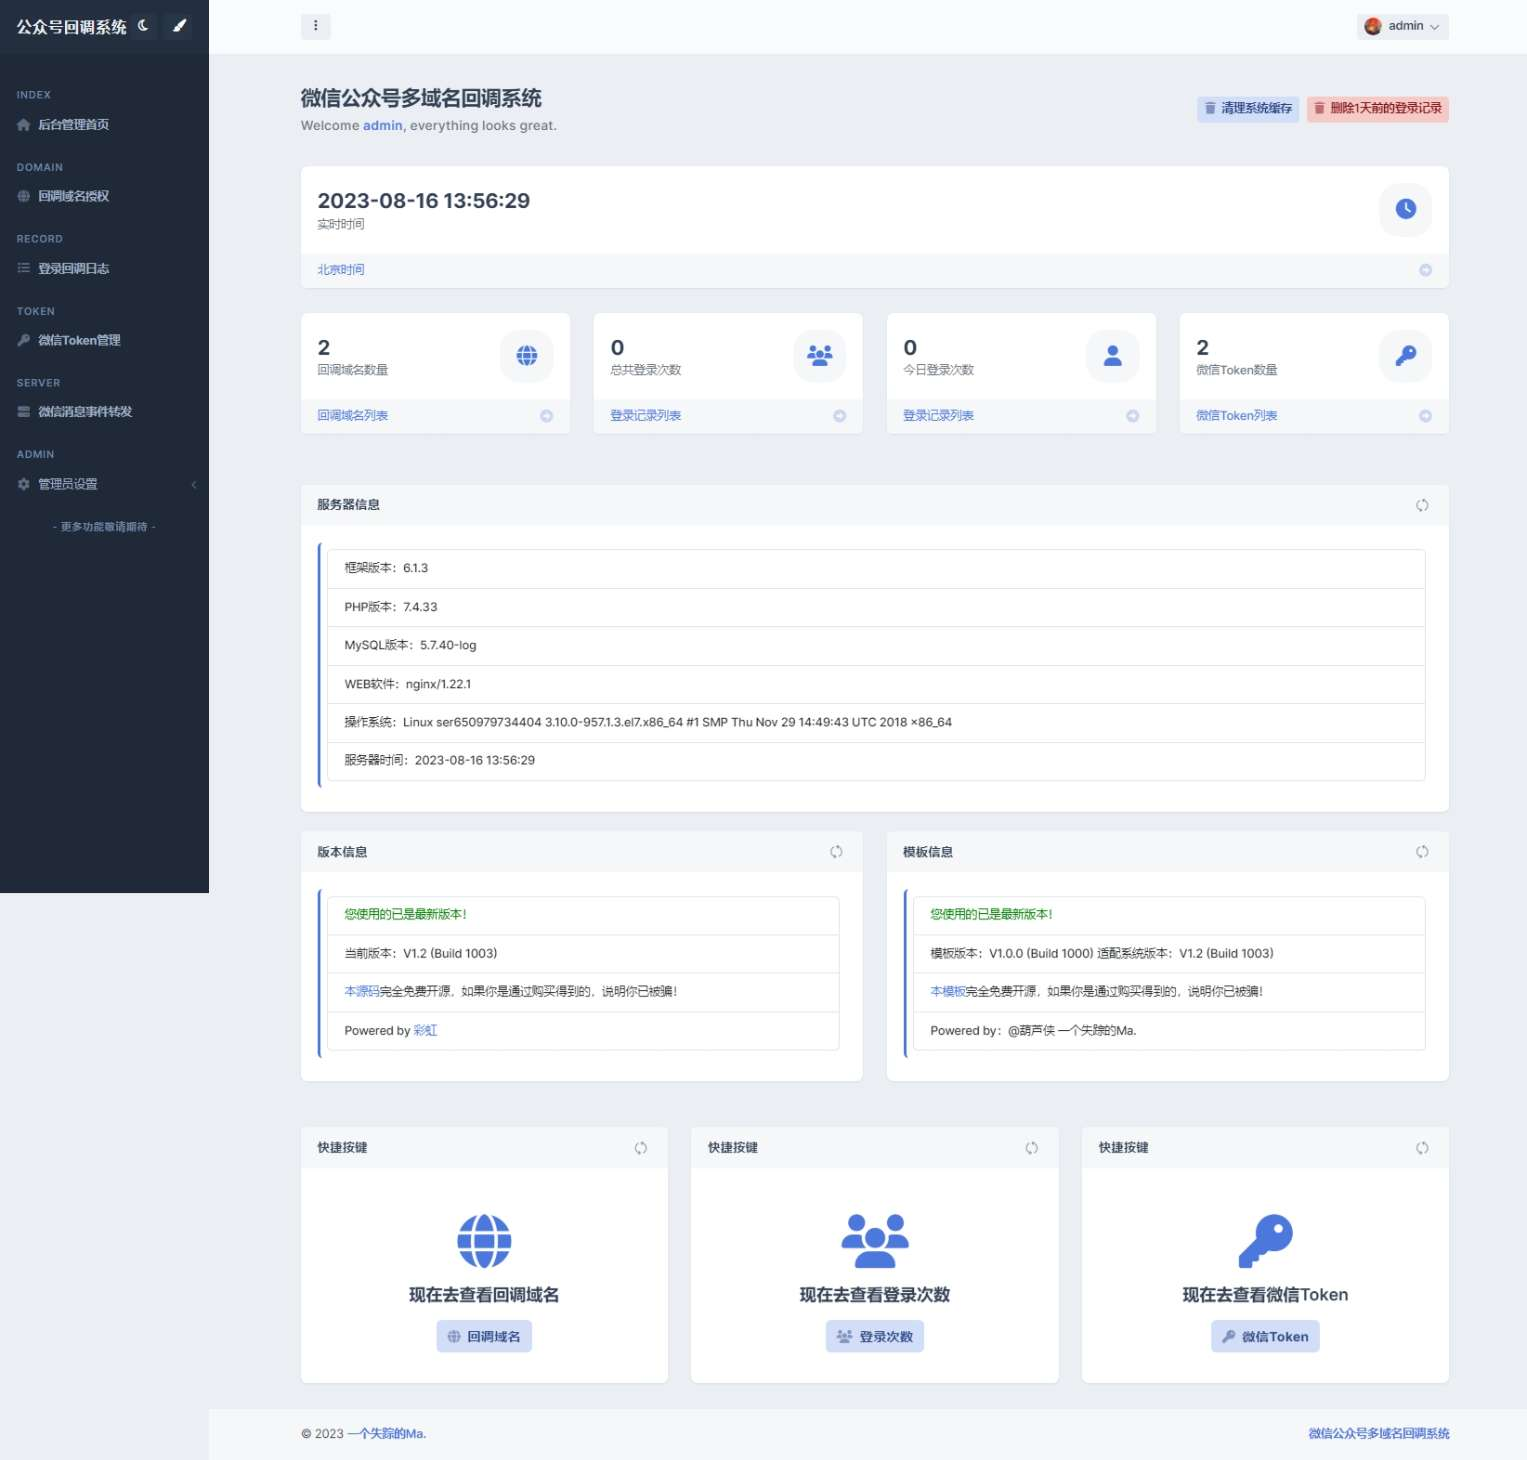Click the 清理系统缓存 button
The height and width of the screenshot is (1460, 1527).
point(1247,109)
